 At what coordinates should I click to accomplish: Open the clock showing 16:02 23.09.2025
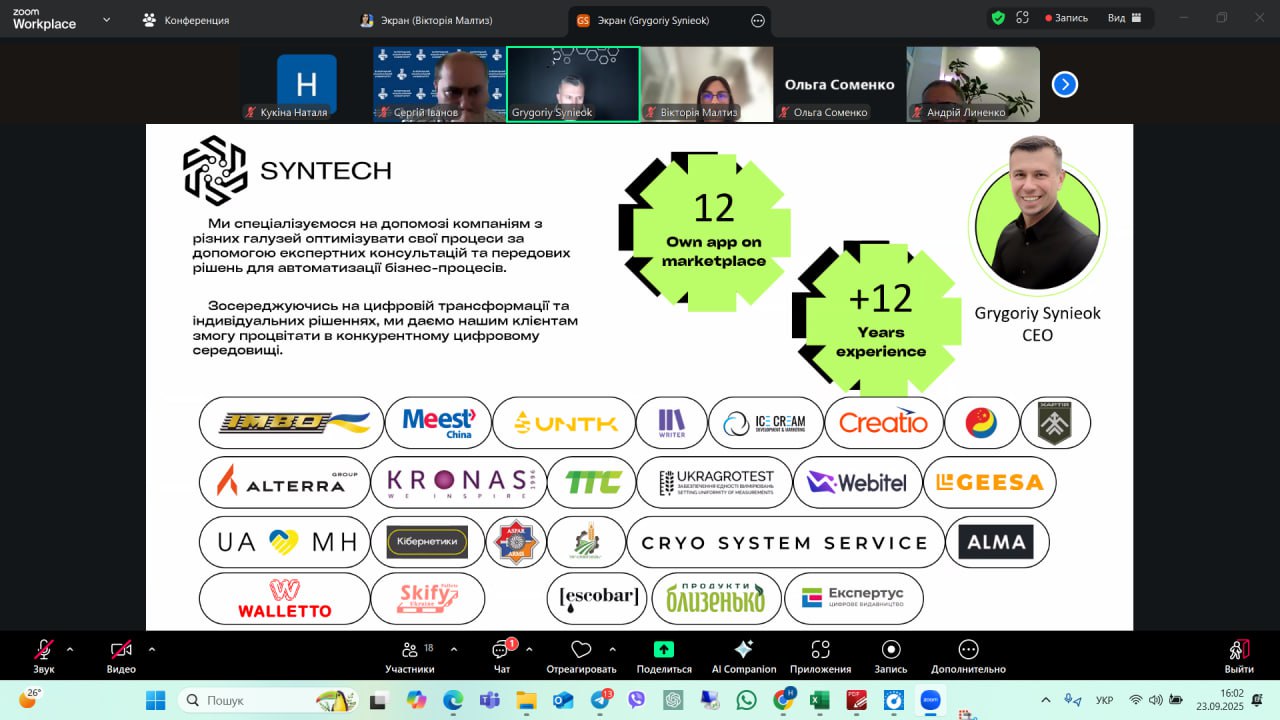[1221, 700]
